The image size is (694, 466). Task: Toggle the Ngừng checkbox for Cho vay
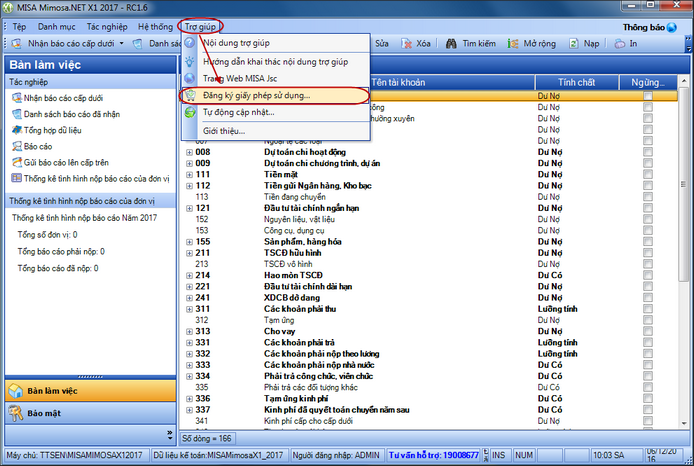click(648, 331)
